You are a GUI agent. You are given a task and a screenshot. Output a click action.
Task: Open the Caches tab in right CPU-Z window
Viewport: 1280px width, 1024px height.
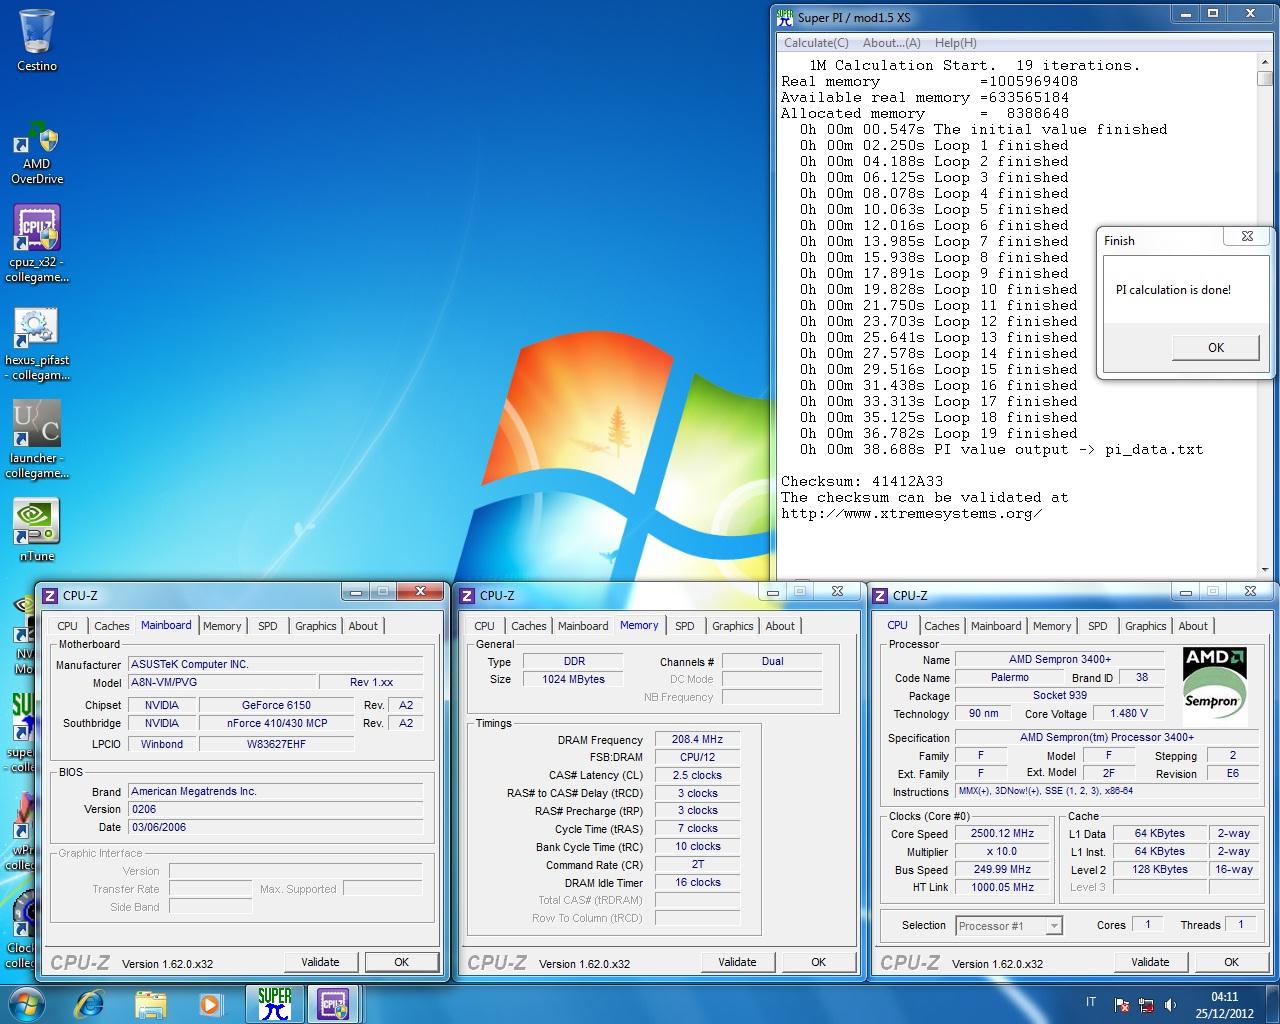[942, 626]
